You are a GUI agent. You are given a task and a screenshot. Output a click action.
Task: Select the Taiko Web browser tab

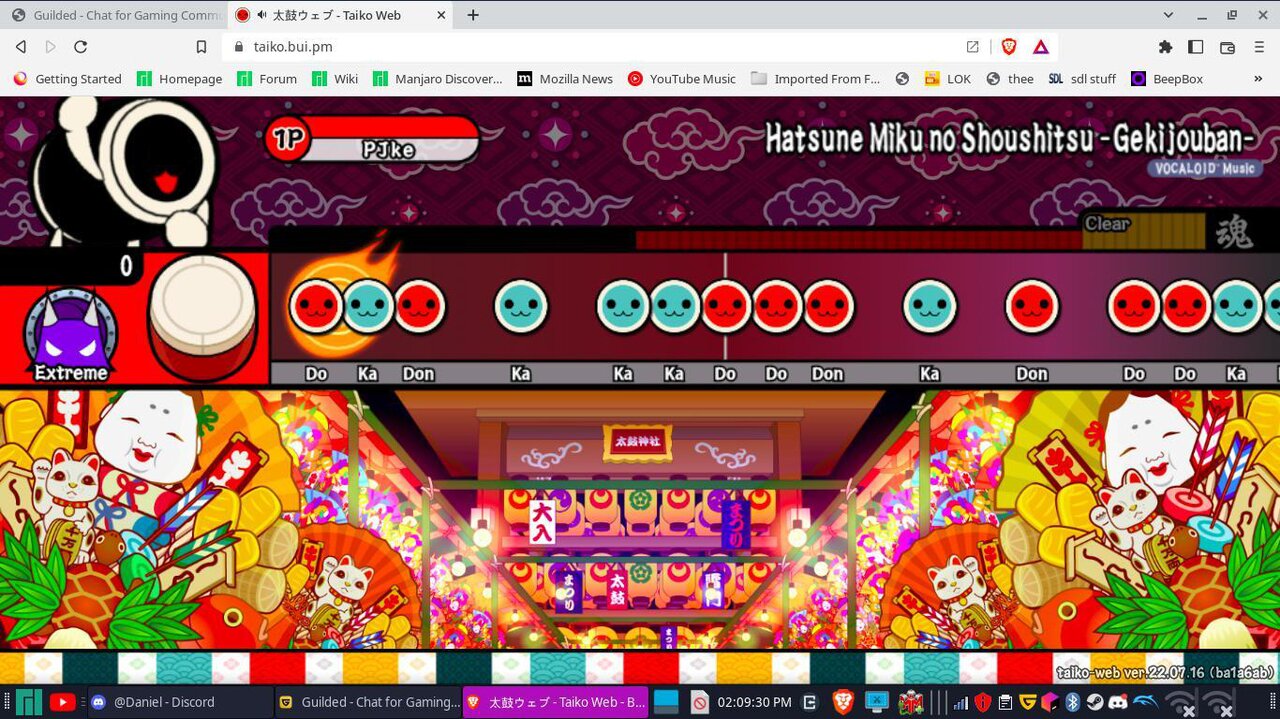pos(341,15)
